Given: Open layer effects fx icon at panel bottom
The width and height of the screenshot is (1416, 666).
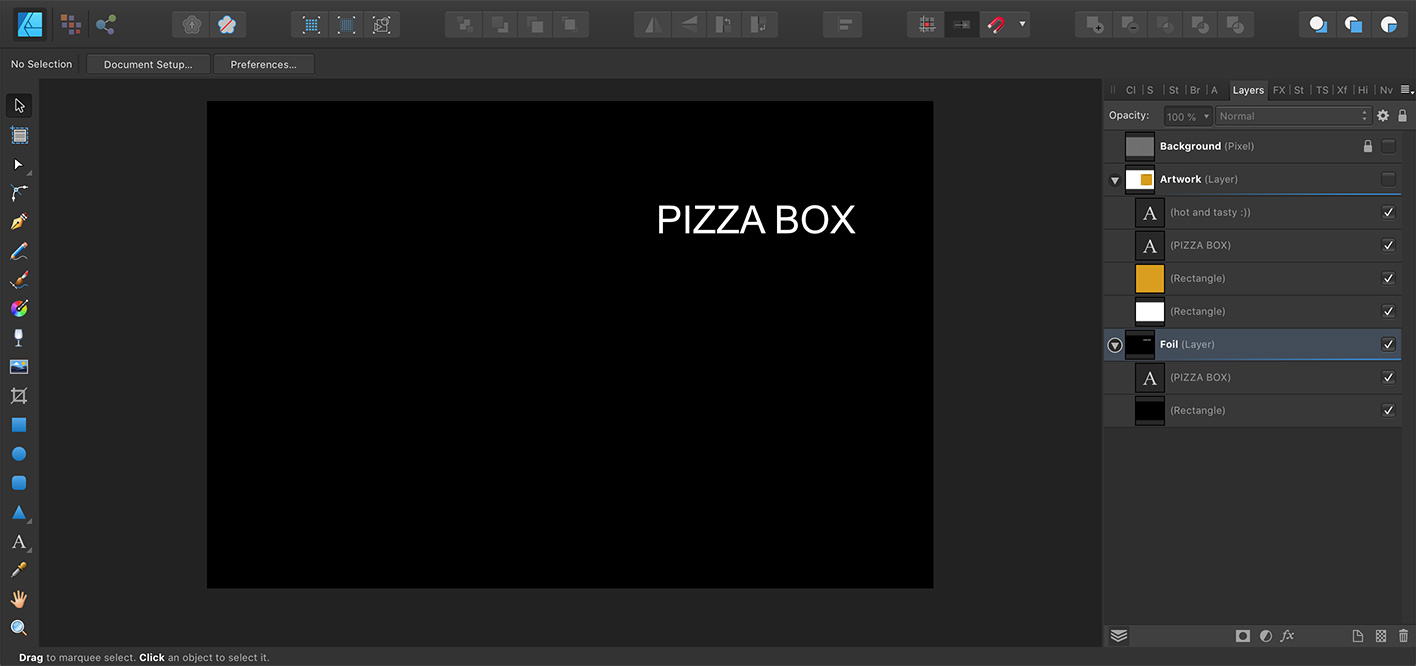Looking at the screenshot, I should point(1288,636).
